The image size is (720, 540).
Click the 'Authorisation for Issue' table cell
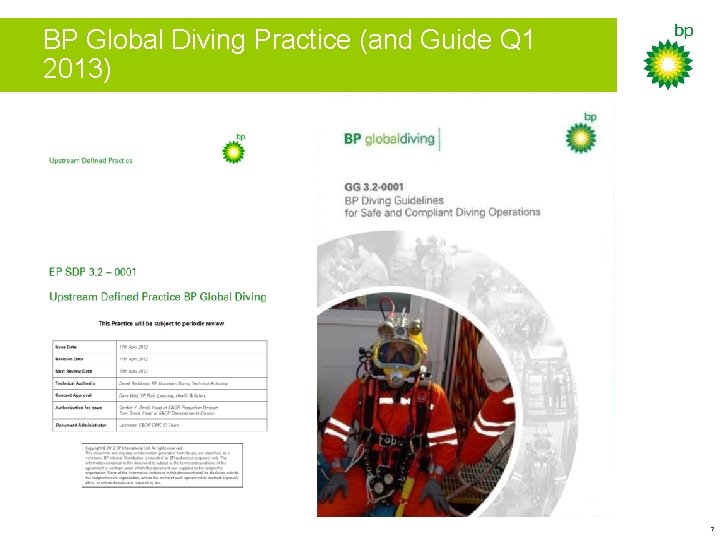(x=84, y=410)
